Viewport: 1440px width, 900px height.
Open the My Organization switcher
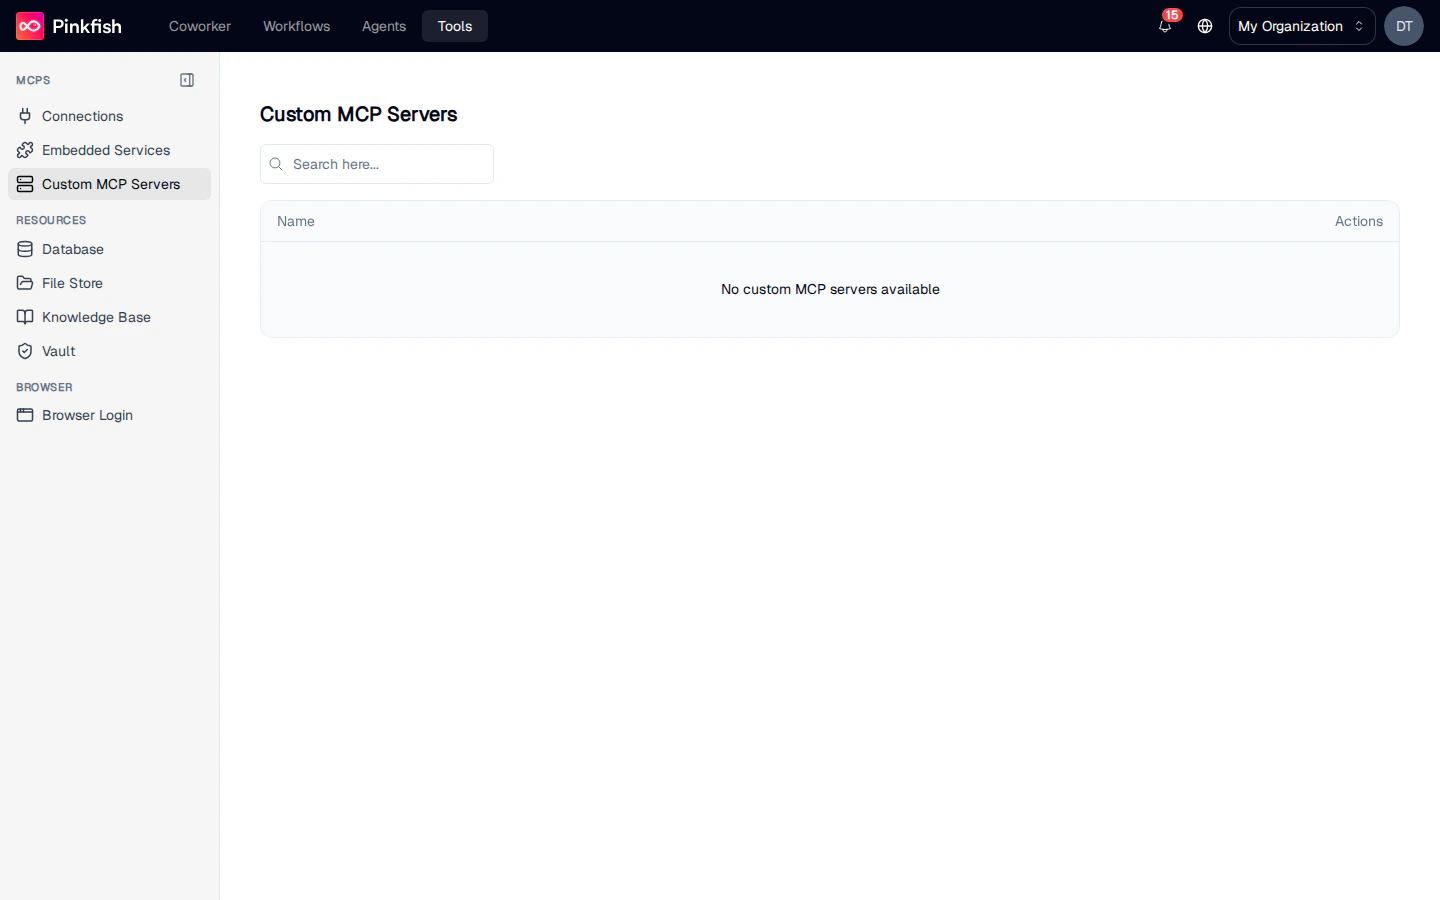pos(1302,26)
